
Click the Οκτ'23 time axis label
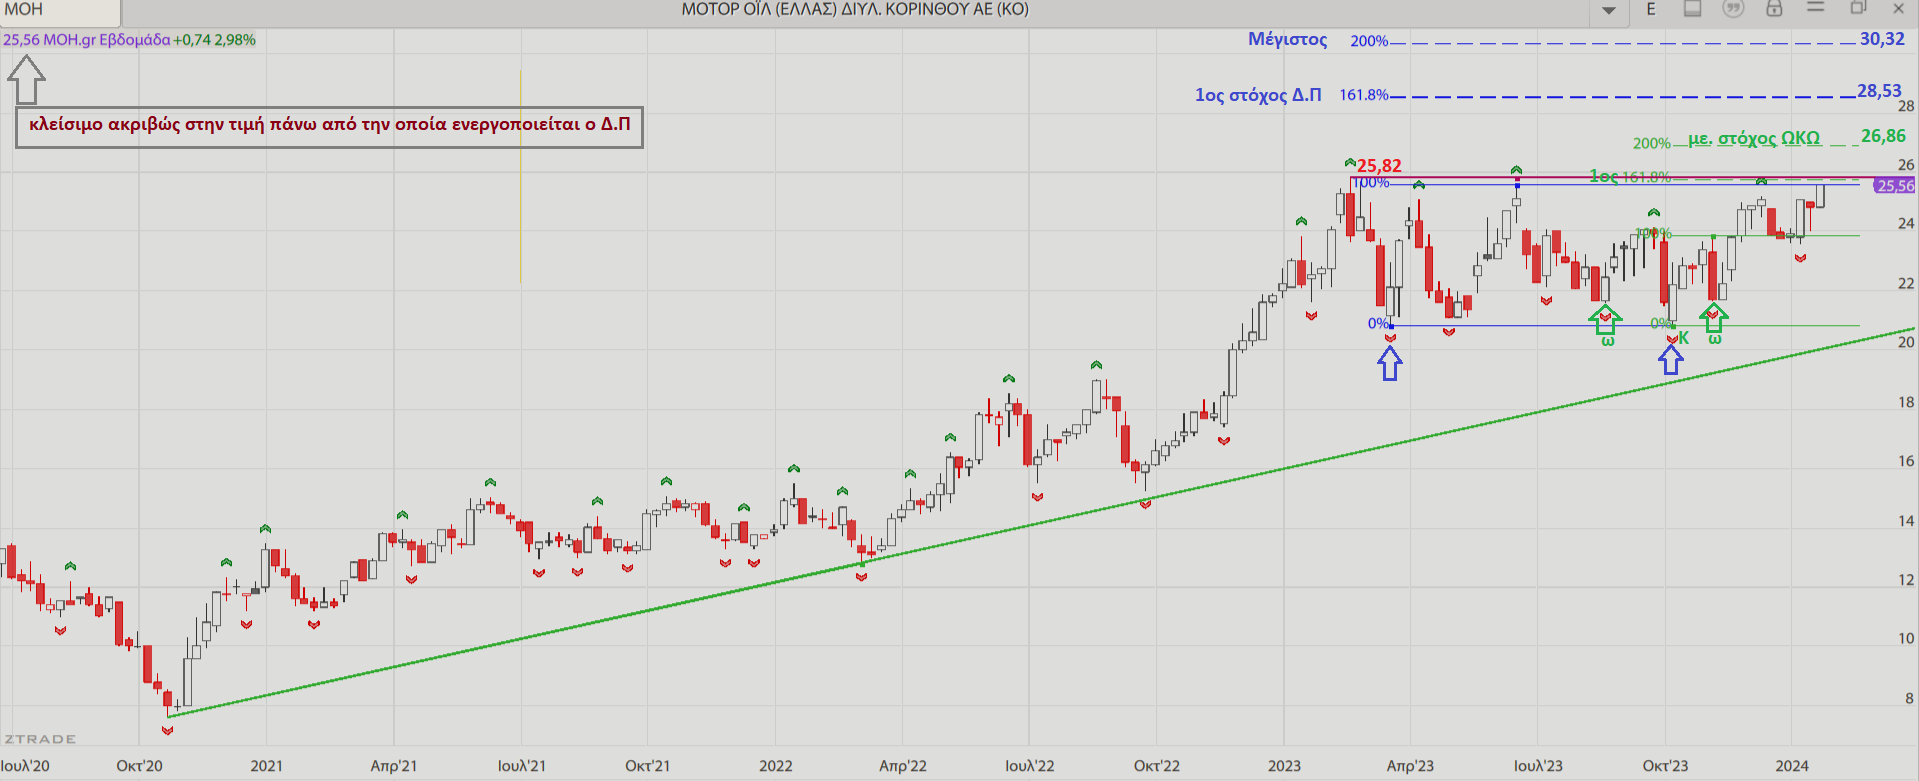point(1666,766)
